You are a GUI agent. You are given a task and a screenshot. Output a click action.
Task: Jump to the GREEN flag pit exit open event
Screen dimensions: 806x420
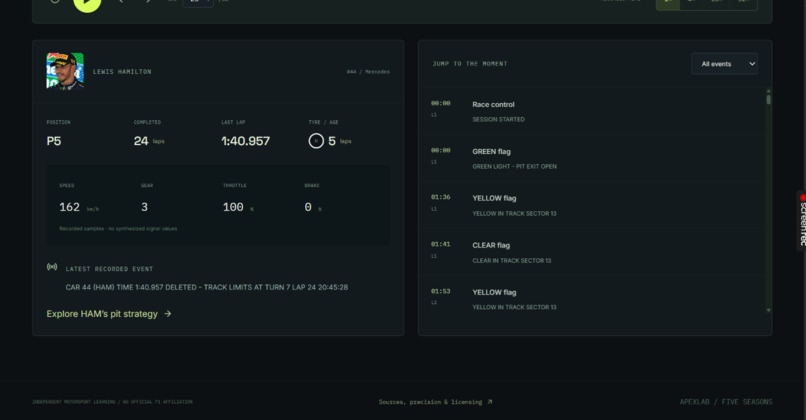[593, 158]
